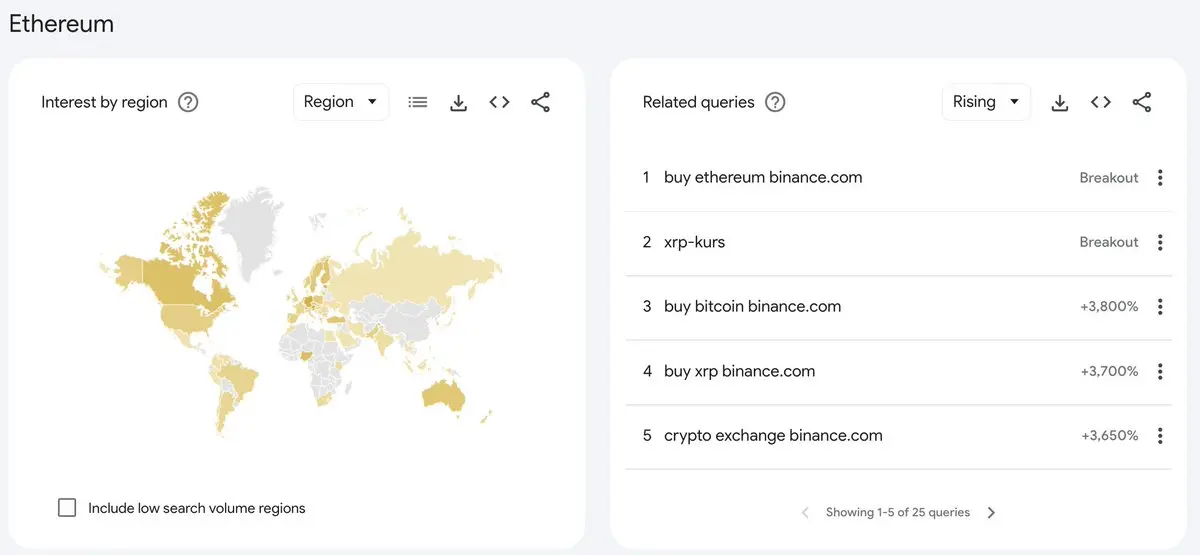Open help for Interest by region
Screen dimensions: 1200x555
pos(188,102)
